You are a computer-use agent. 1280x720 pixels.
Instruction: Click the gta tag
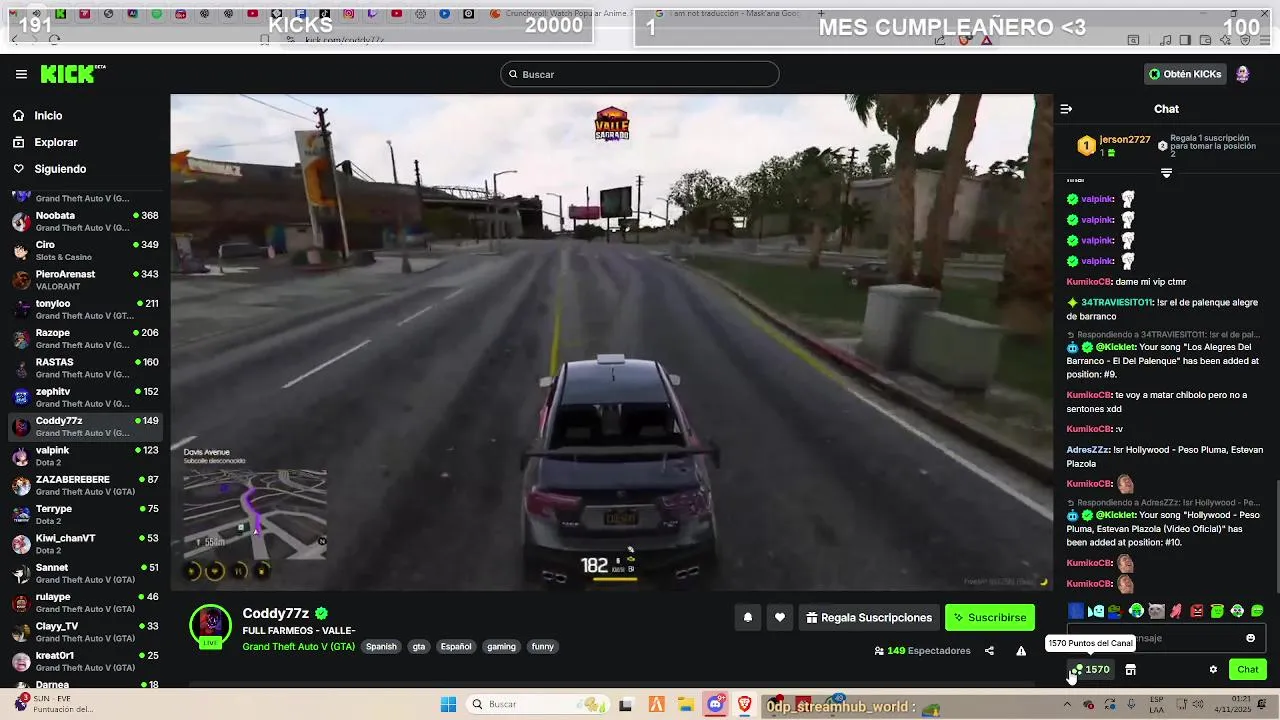tap(419, 647)
